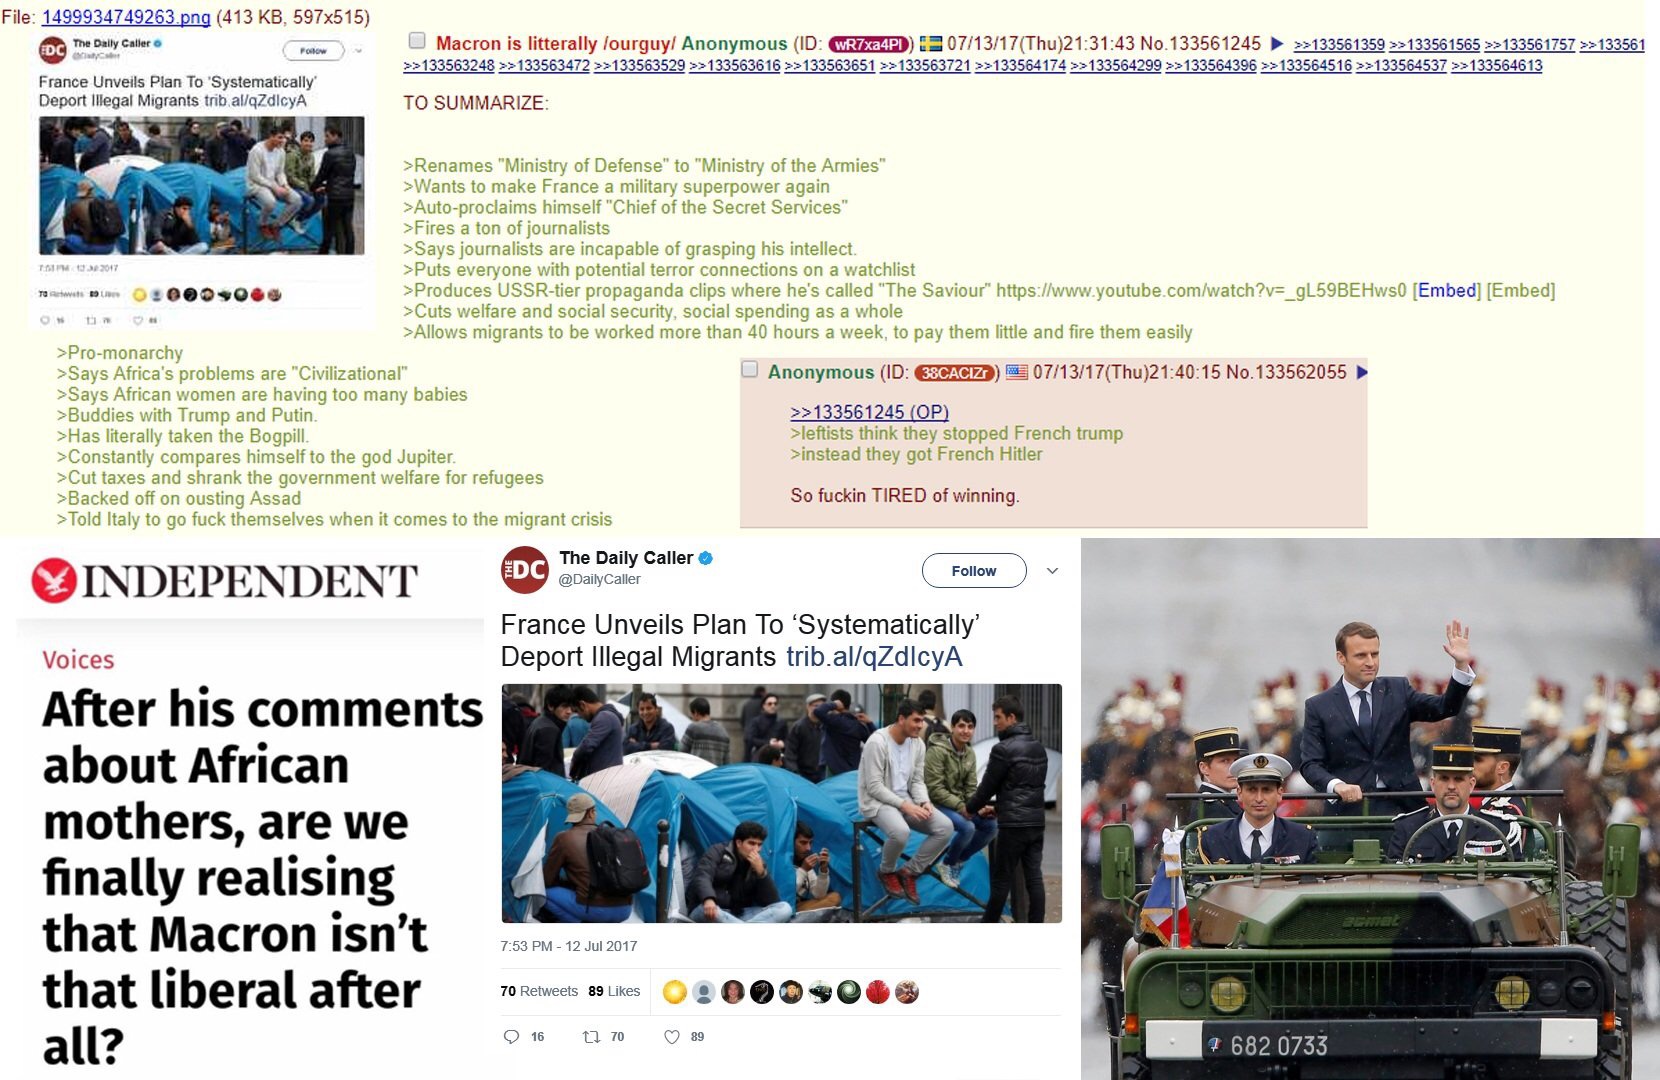
Task: Click the trib.al/qZdIcyA link in large tweet
Action: (874, 656)
